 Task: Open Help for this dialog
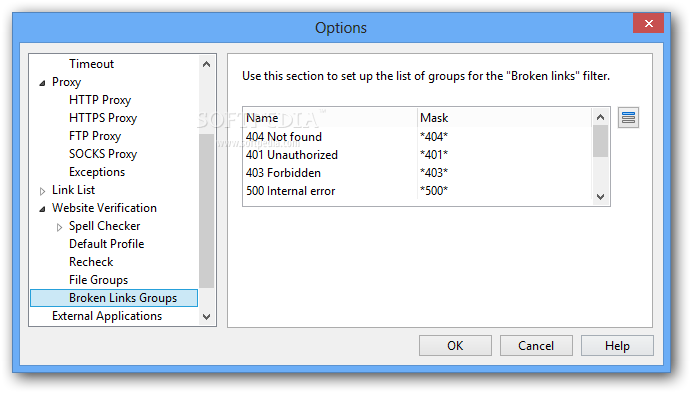tap(617, 345)
